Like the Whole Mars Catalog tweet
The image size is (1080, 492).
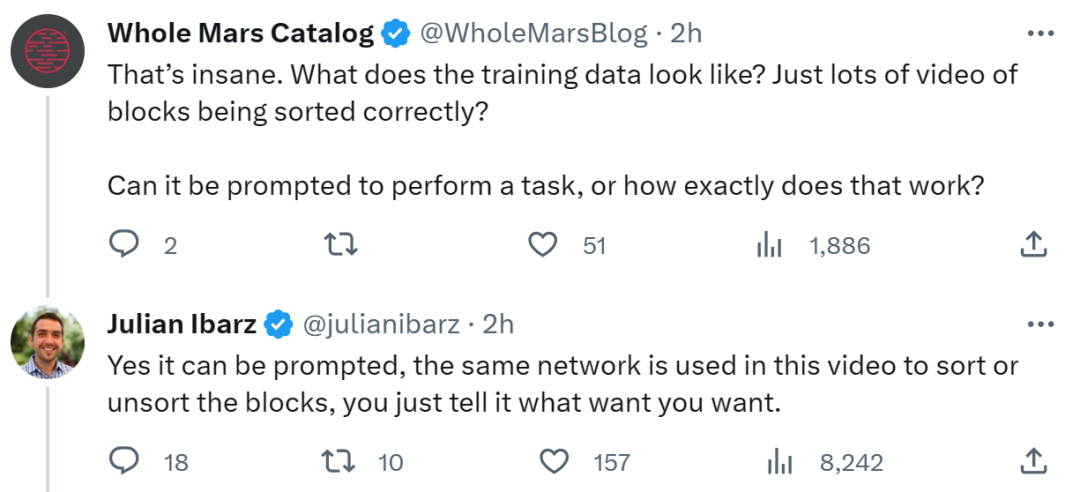(543, 245)
